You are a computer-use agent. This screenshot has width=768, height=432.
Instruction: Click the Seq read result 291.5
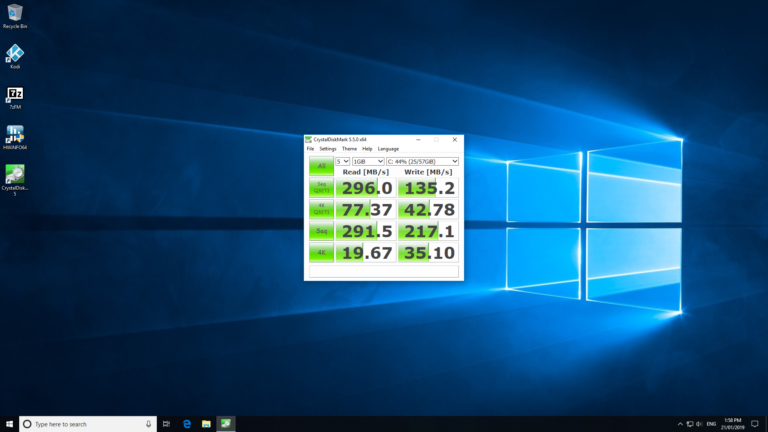(366, 231)
